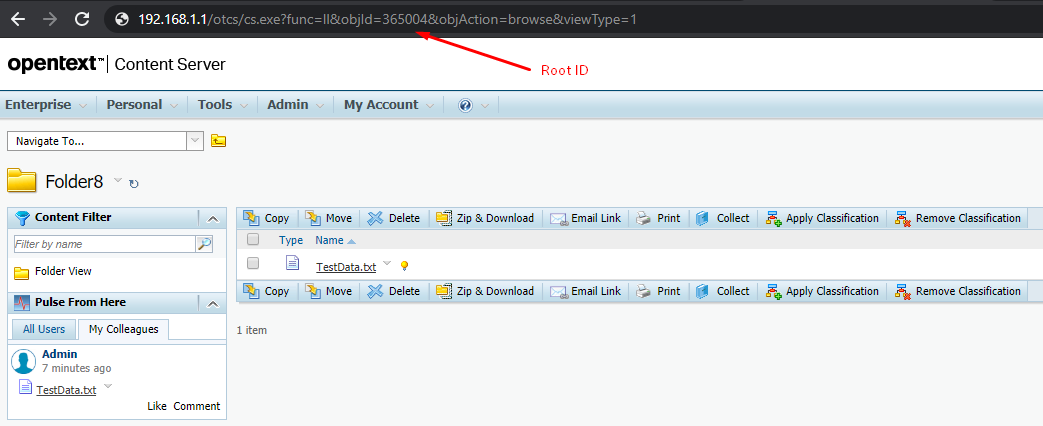
Task: Click the go-up-one-level folder icon
Action: [218, 141]
